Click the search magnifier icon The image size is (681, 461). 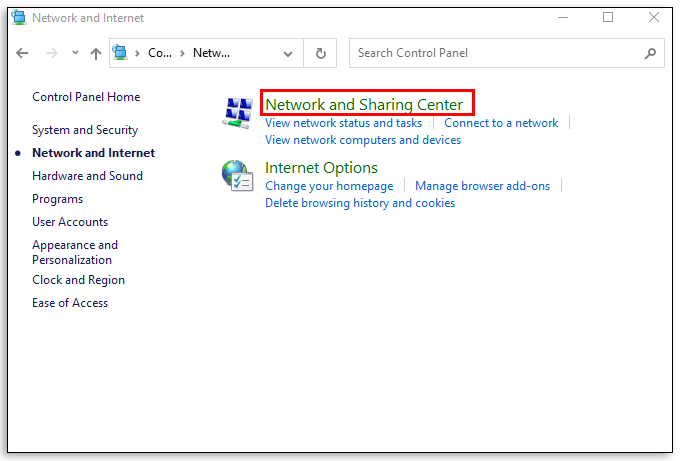click(650, 53)
